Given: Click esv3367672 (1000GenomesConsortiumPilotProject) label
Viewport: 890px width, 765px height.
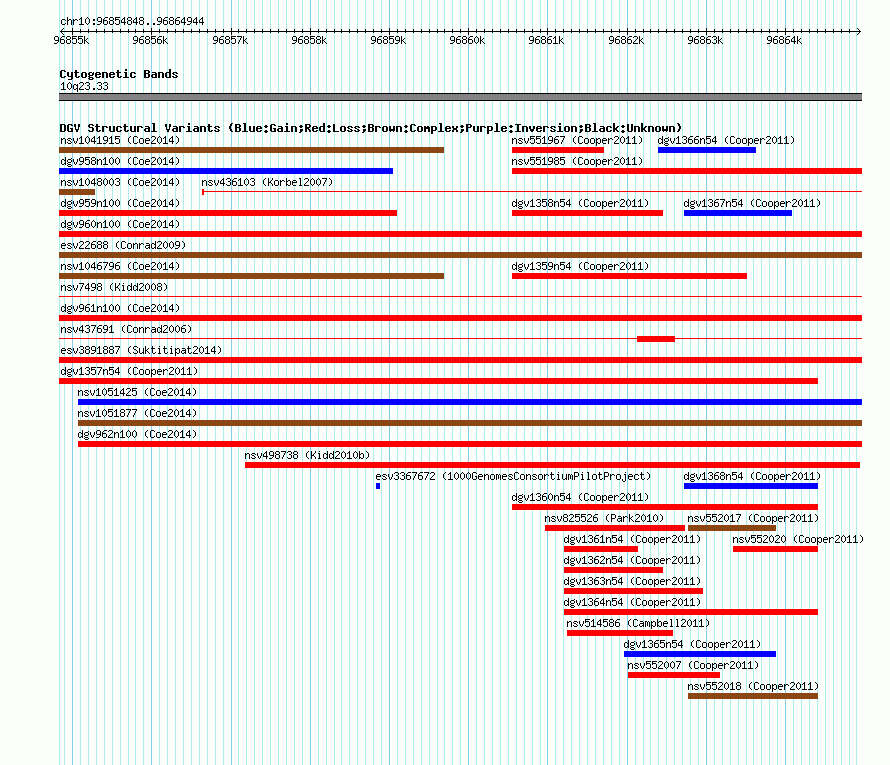Looking at the screenshot, I should click(513, 476).
